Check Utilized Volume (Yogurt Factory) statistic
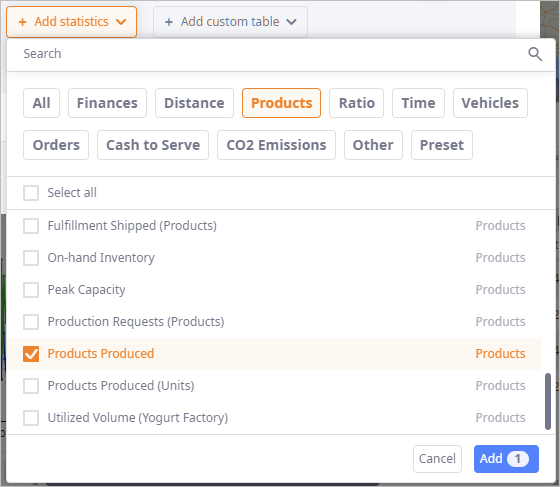This screenshot has width=560, height=487. (31, 418)
